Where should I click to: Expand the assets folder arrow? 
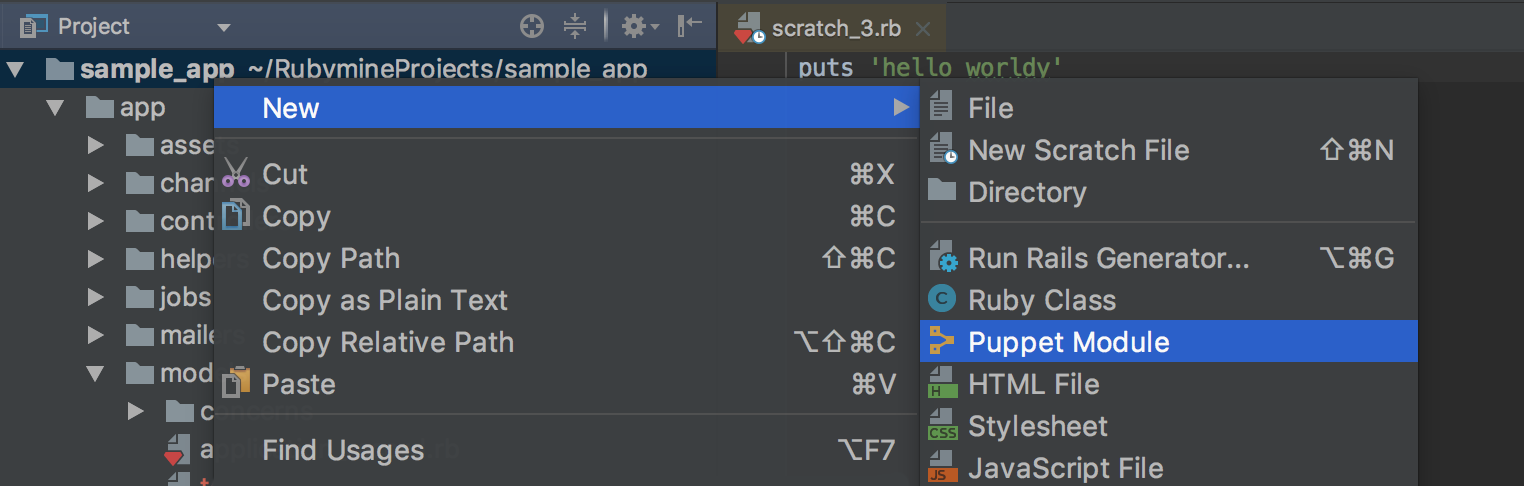(96, 146)
